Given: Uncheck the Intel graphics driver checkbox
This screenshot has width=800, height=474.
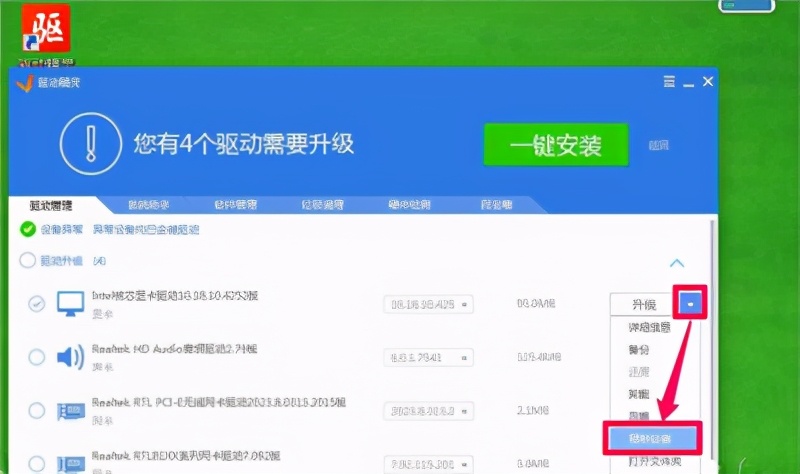Looking at the screenshot, I should (x=36, y=304).
